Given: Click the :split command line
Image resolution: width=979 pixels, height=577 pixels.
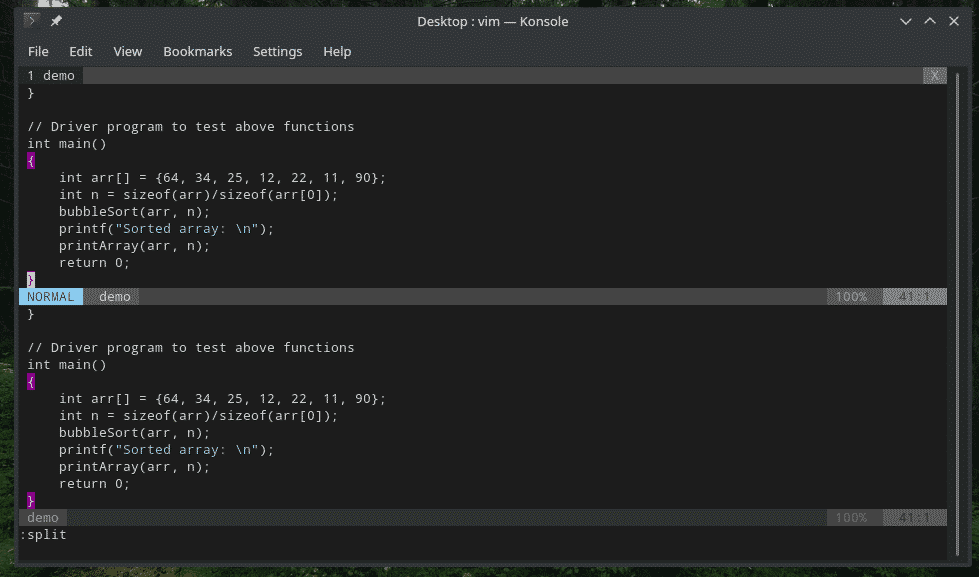Looking at the screenshot, I should 44,535.
